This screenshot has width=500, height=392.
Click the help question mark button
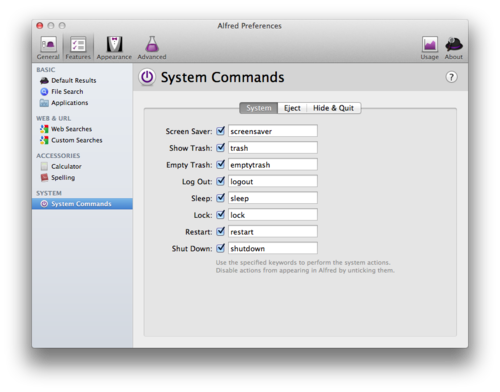(451, 77)
